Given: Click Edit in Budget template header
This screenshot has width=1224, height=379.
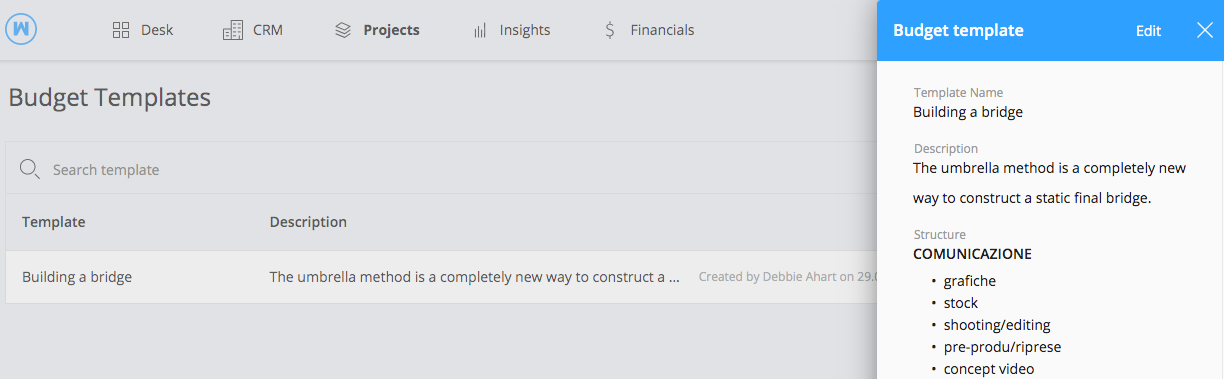Looking at the screenshot, I should click(x=1148, y=31).
